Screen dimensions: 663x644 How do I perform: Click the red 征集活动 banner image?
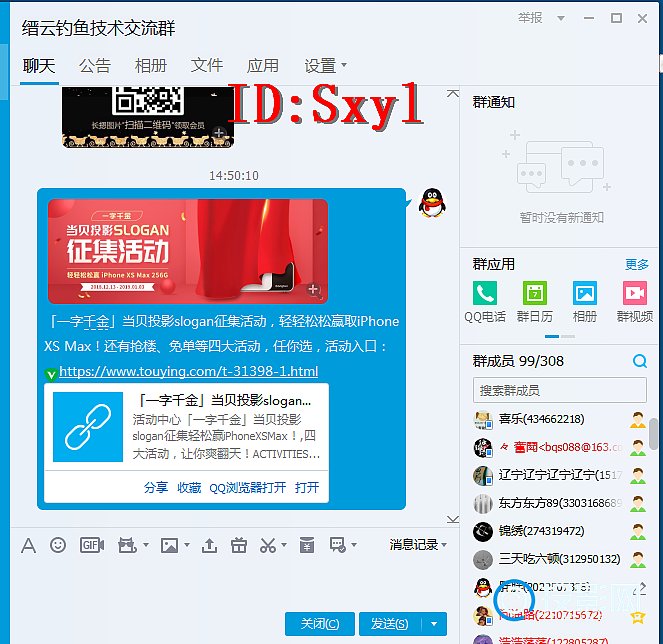(x=188, y=251)
